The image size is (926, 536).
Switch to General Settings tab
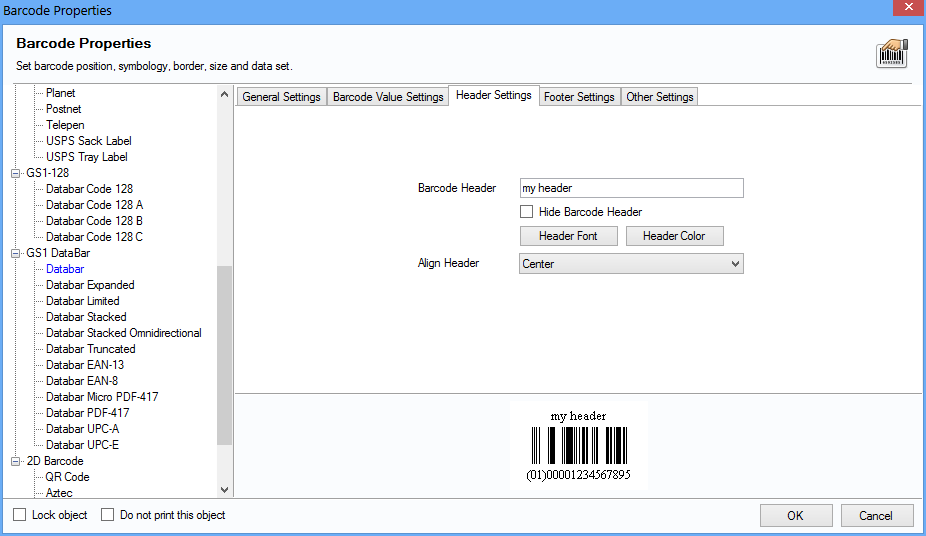click(x=281, y=97)
